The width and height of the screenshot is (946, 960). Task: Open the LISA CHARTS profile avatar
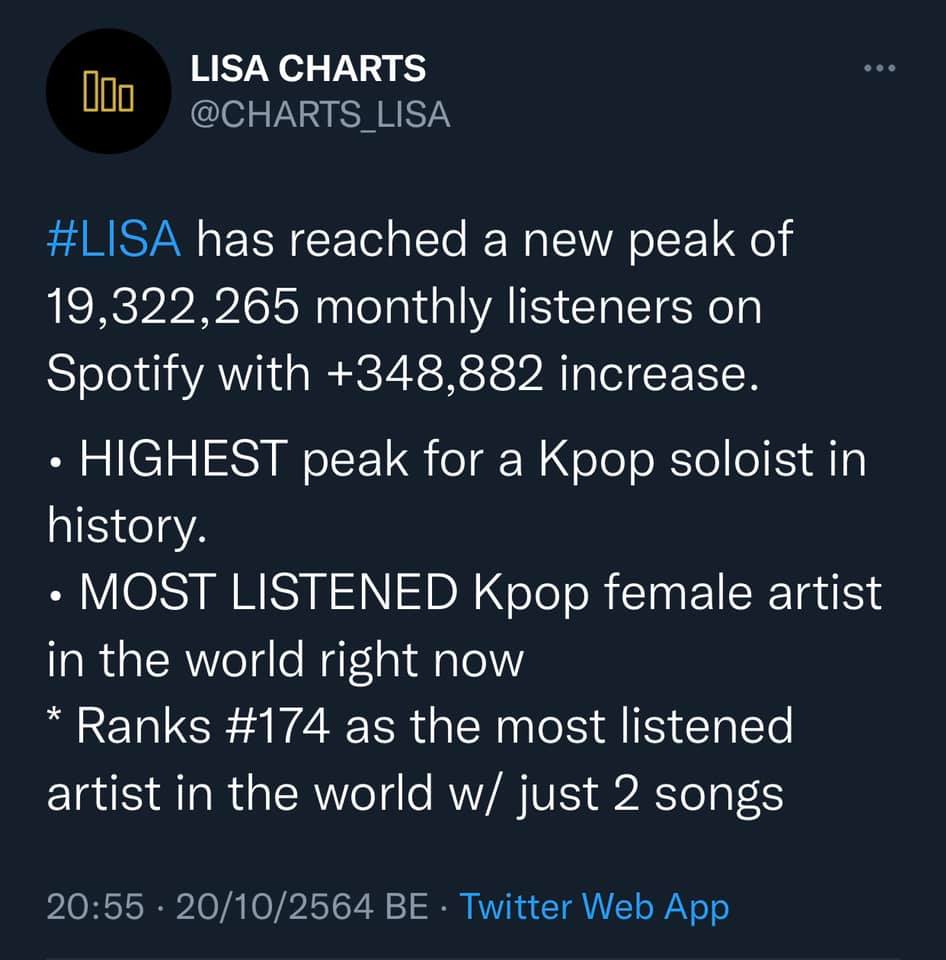tap(108, 91)
